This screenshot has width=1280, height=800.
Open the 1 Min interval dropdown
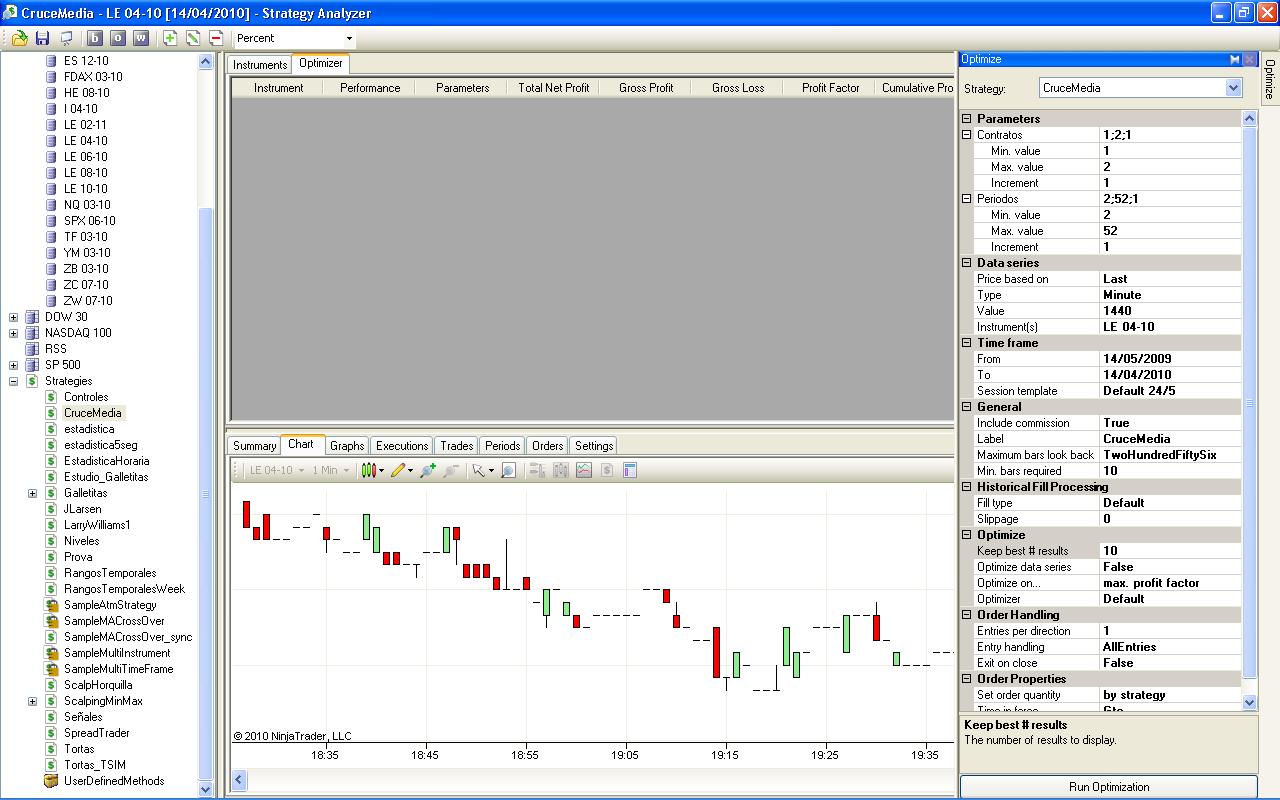point(332,470)
